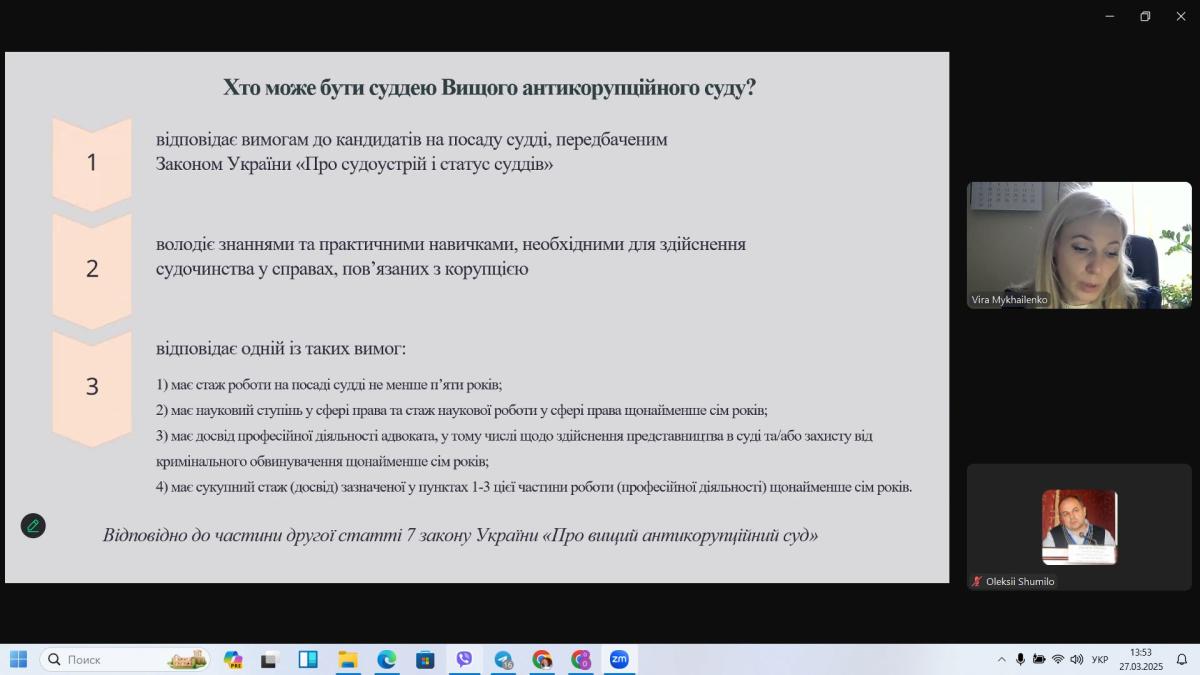
Task: Select Vira Mykhailenko's video tile
Action: [1079, 245]
